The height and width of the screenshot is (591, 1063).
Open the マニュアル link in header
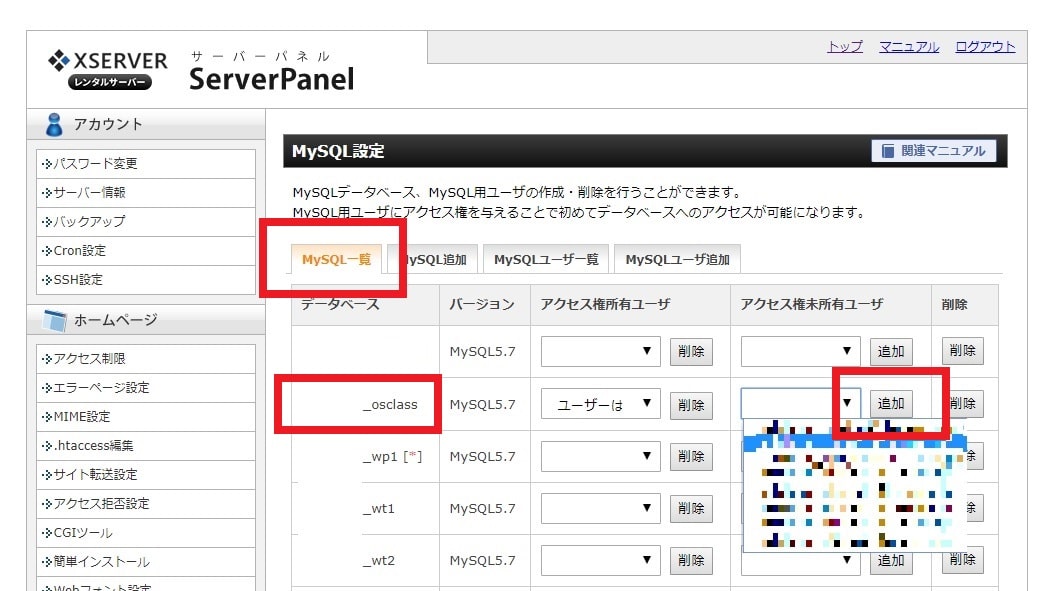click(908, 47)
